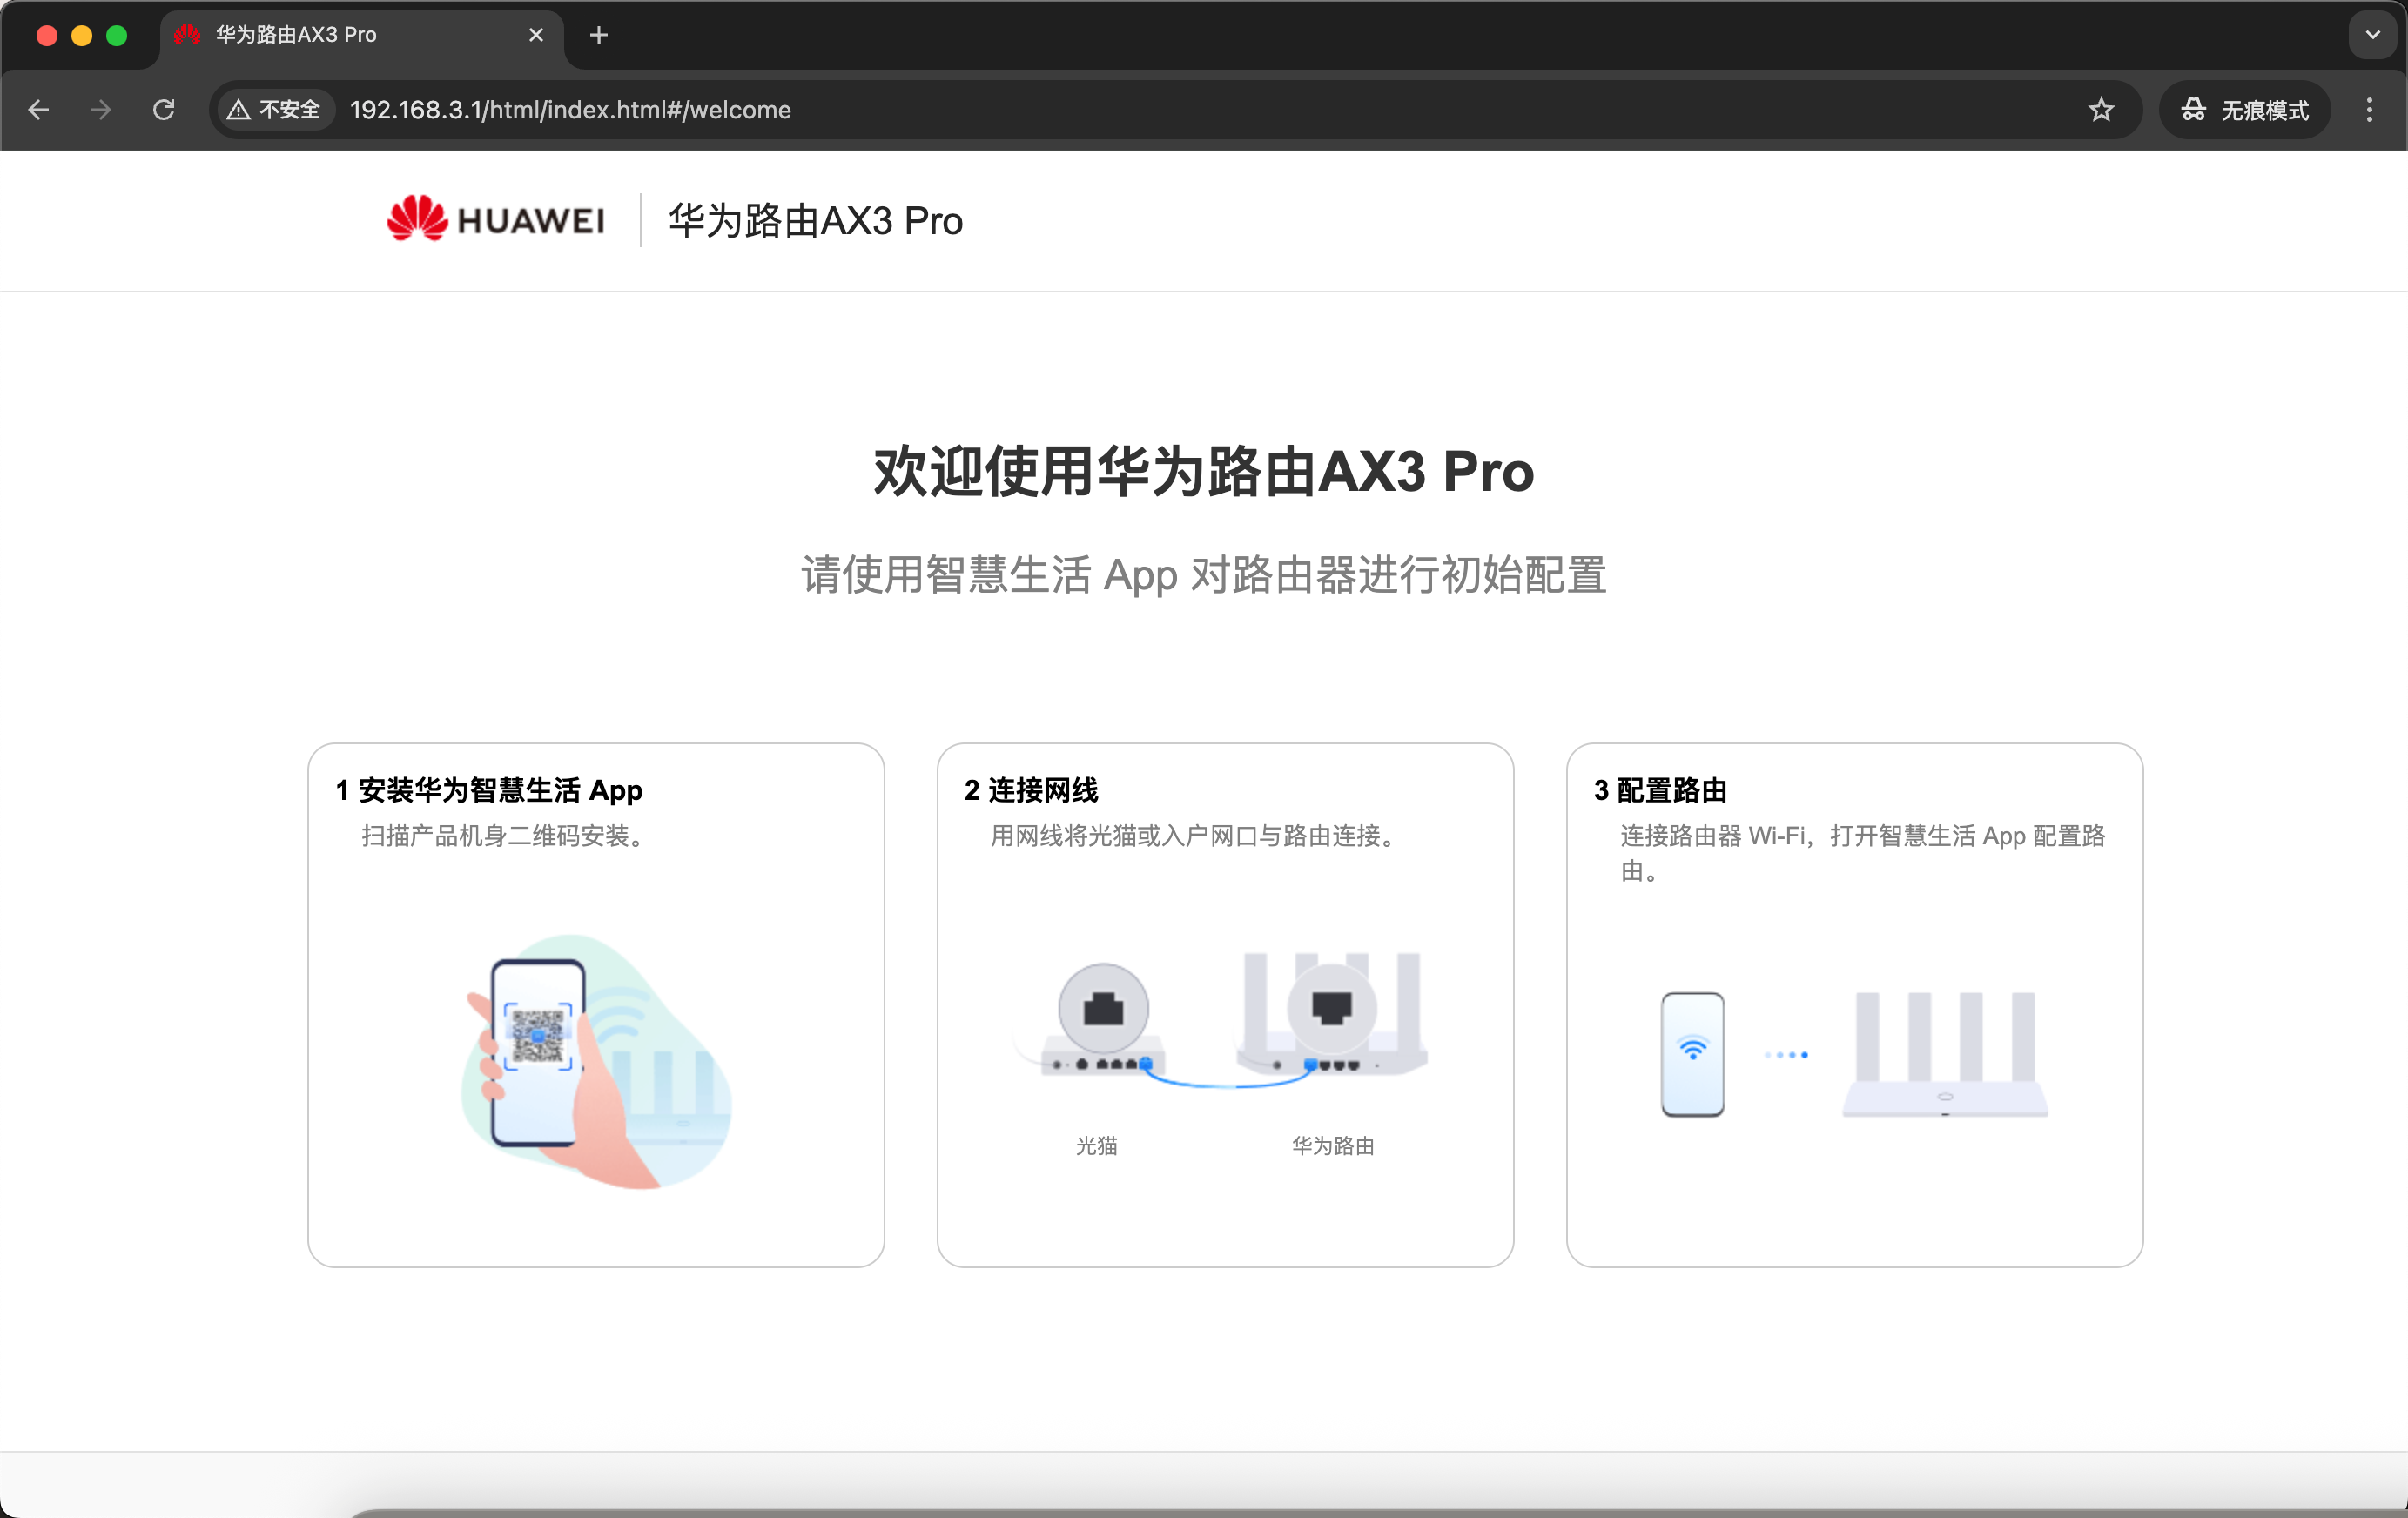Click the 欢迎使用华为路由AX3 Pro heading

(x=1204, y=471)
